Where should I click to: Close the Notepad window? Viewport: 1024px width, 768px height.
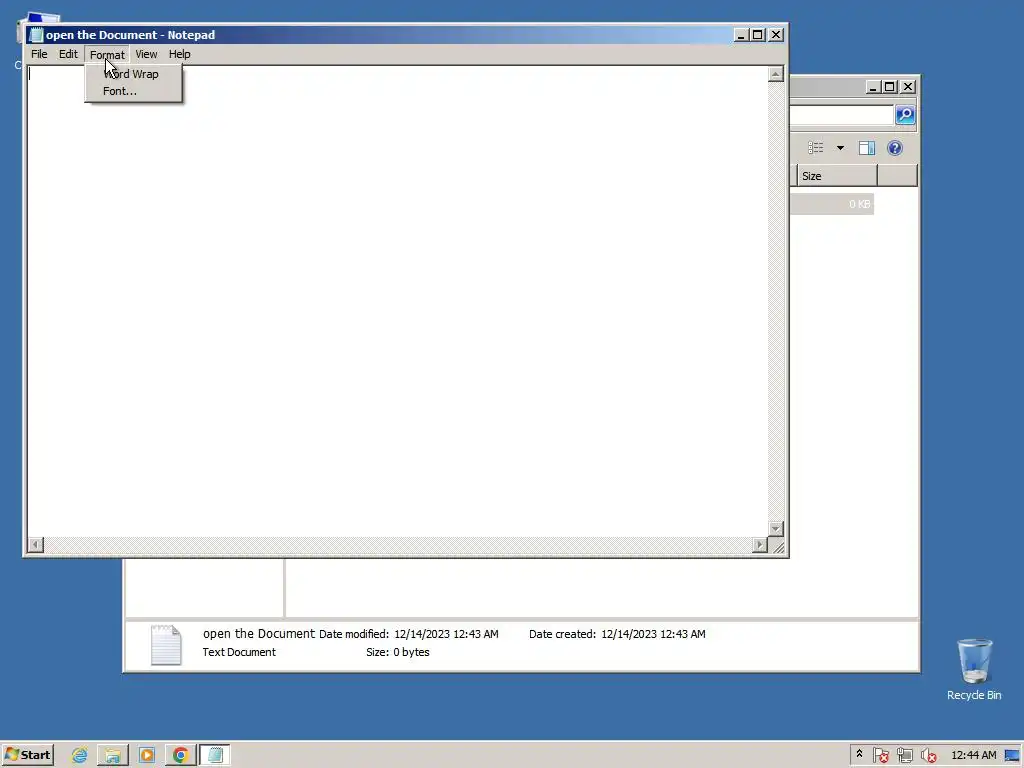pyautogui.click(x=776, y=35)
